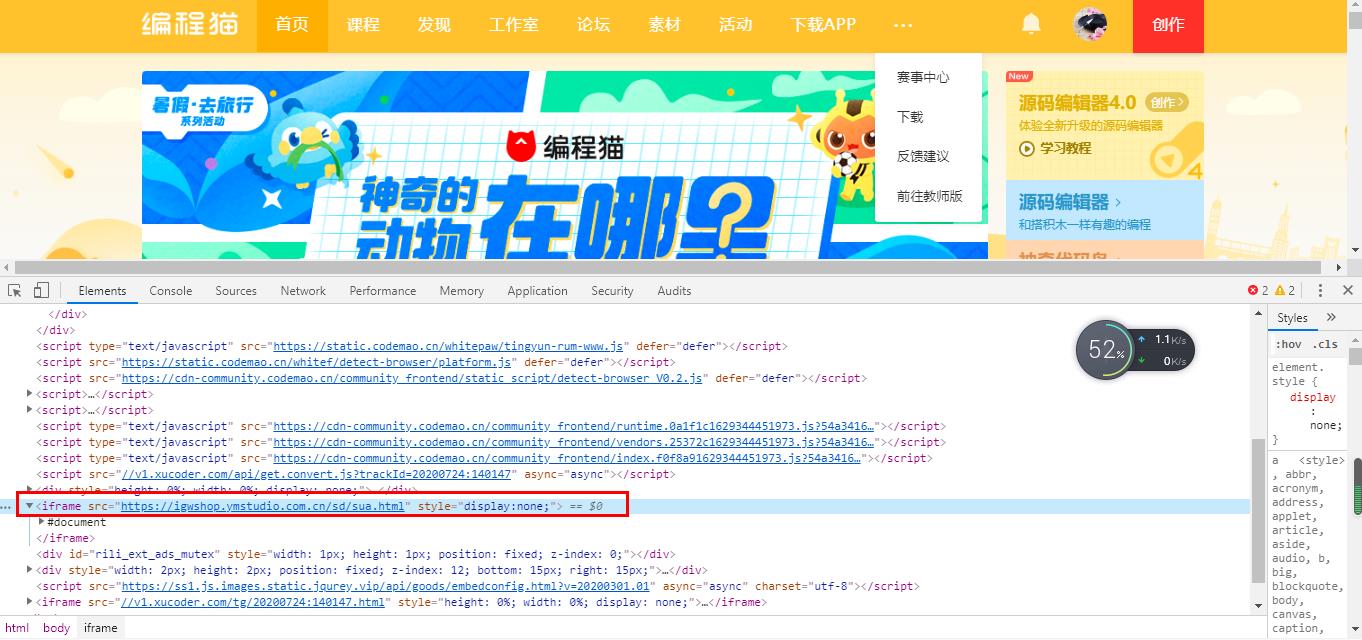Image resolution: width=1362 pixels, height=640 pixels.
Task: Open the Audits tab
Action: [x=674, y=291]
